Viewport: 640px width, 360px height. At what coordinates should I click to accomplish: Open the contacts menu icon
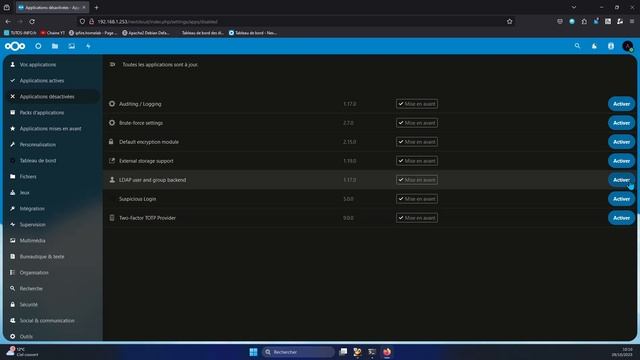click(x=611, y=46)
